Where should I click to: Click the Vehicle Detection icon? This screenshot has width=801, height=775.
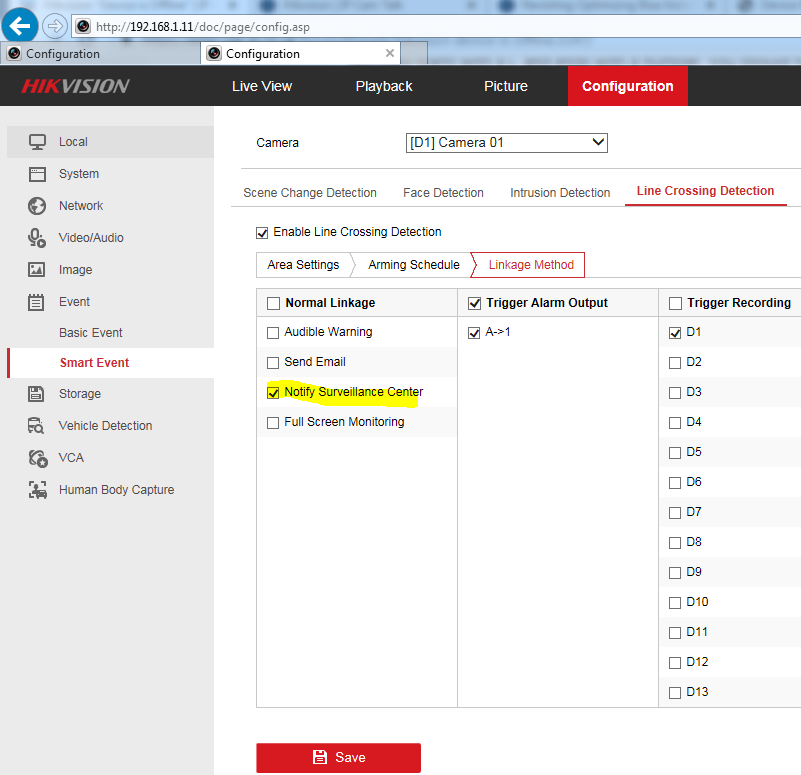pos(37,426)
